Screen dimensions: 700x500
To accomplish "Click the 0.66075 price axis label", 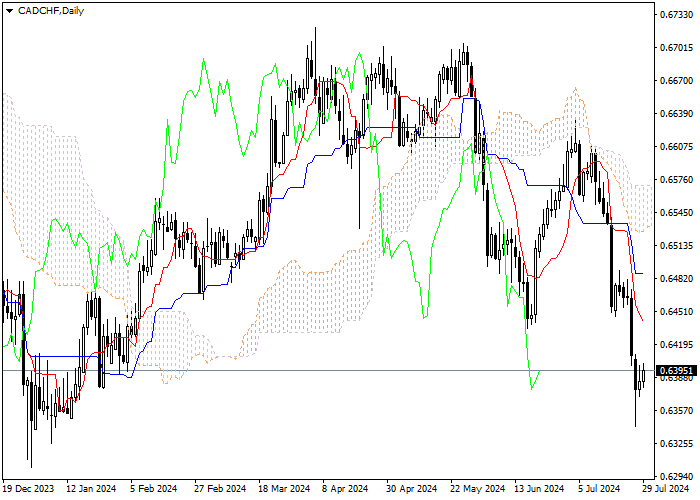I will [x=677, y=147].
